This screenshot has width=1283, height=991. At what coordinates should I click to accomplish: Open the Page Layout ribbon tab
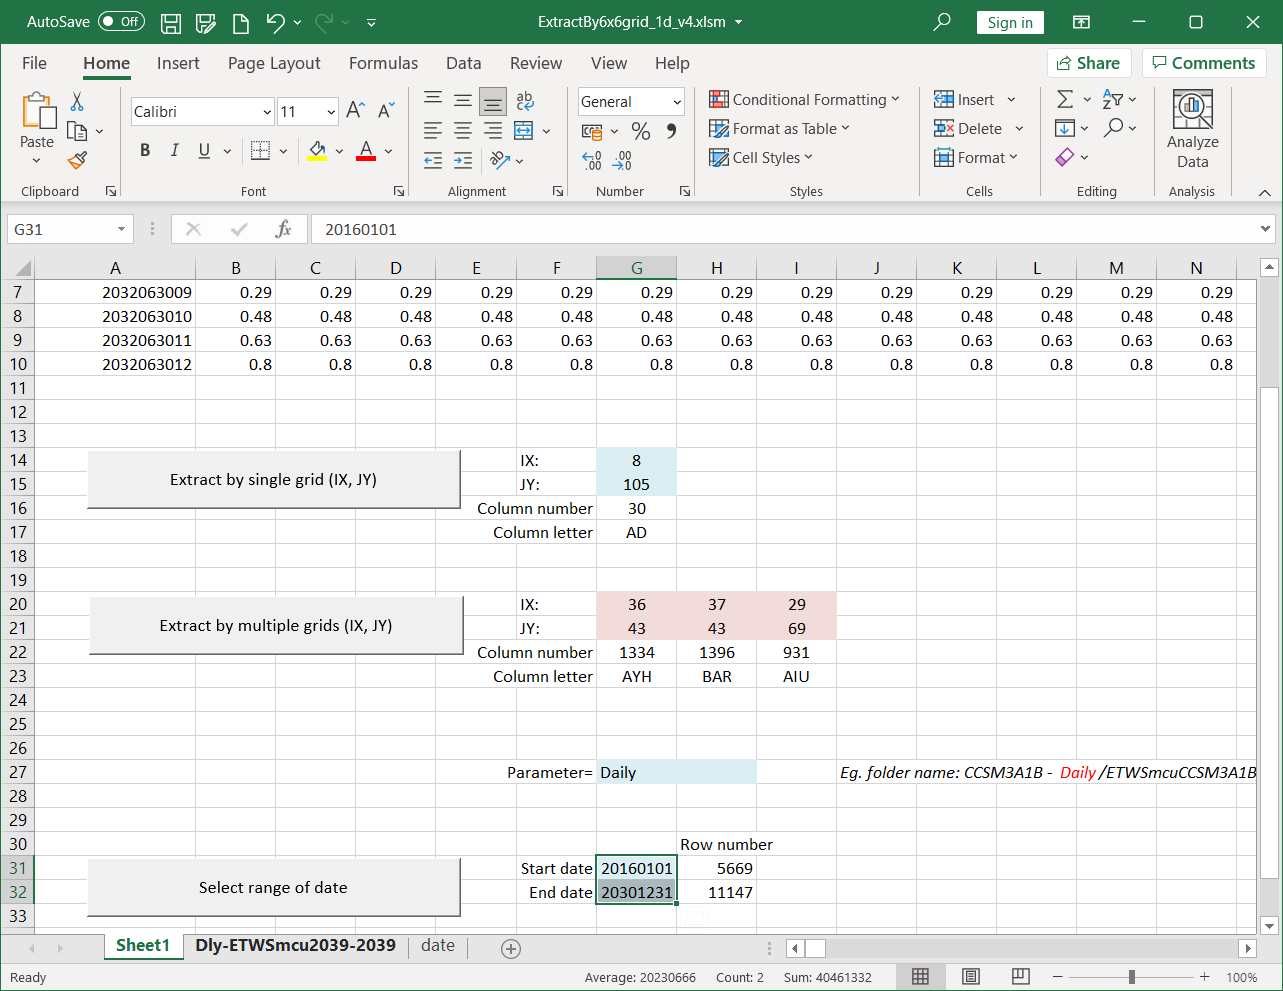tap(274, 63)
